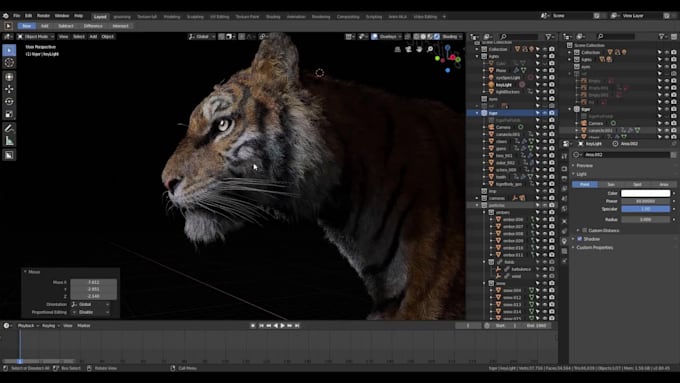Open the timeline Keying menu

click(50, 326)
